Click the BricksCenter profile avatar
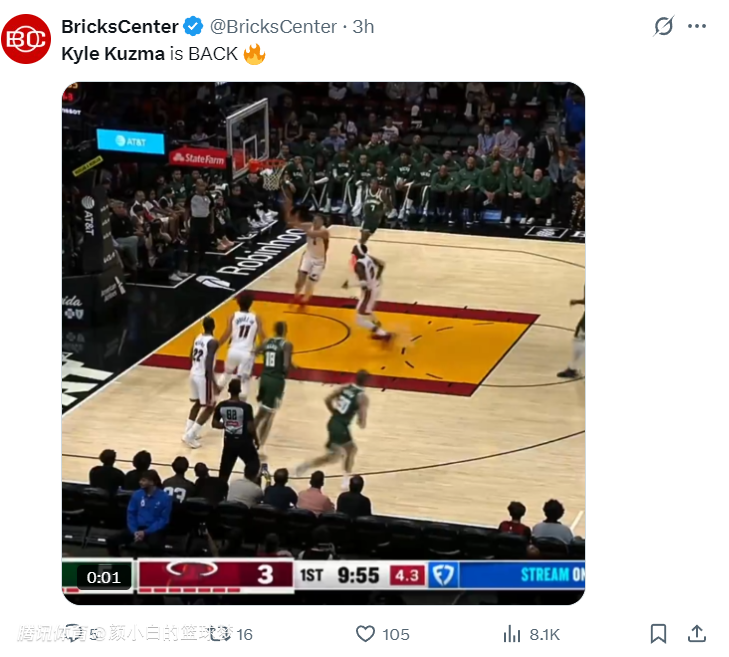Image resolution: width=729 pixels, height=657 pixels. point(26,40)
